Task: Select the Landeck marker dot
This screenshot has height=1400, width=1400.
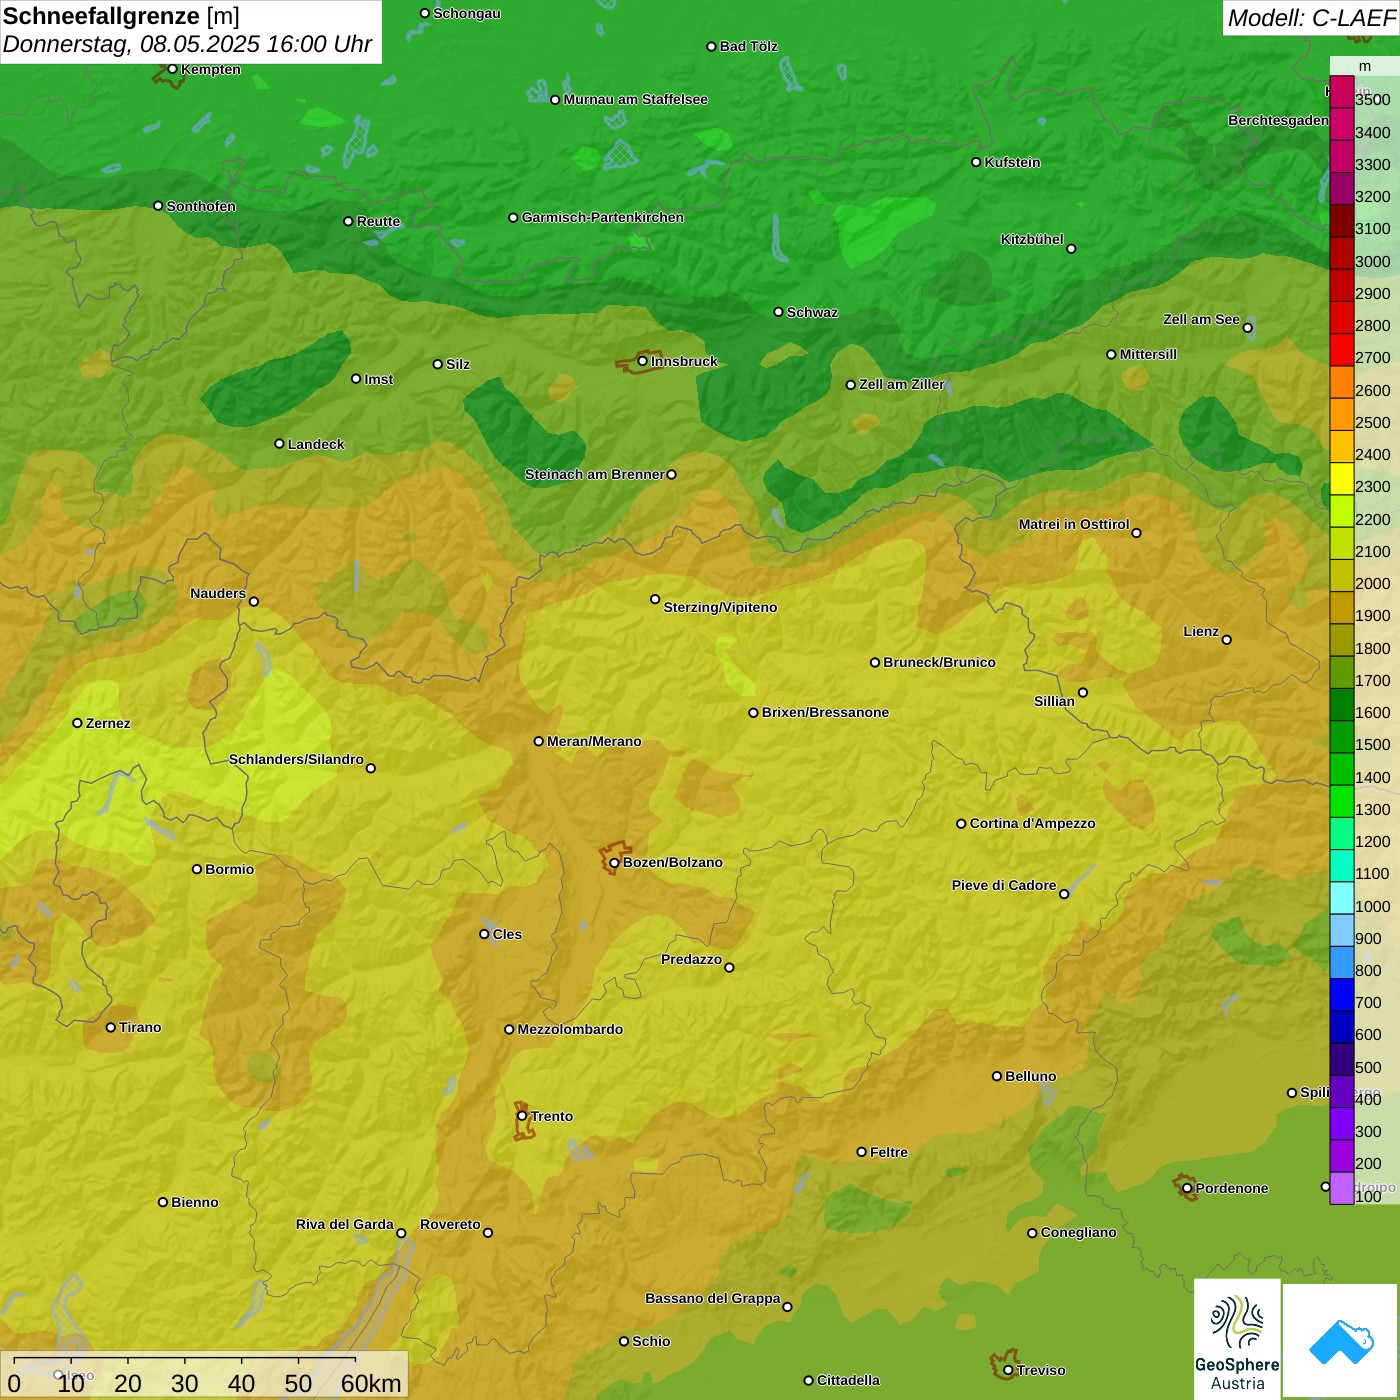Action: pyautogui.click(x=279, y=444)
